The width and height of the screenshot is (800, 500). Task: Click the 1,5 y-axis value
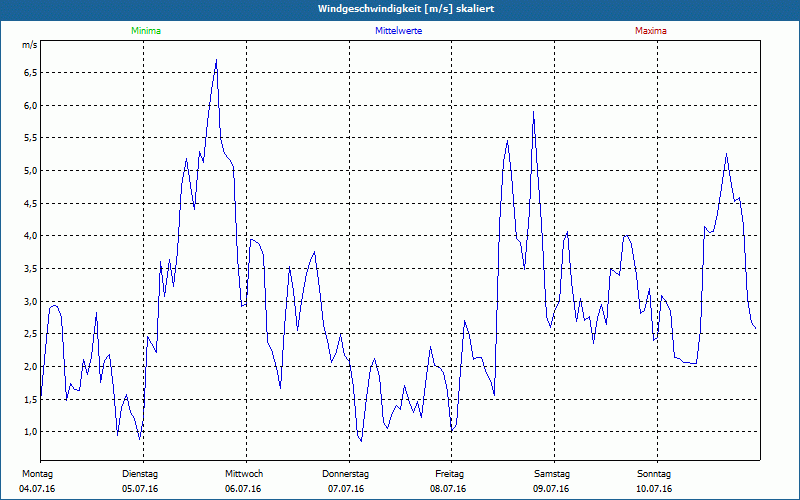(31, 399)
